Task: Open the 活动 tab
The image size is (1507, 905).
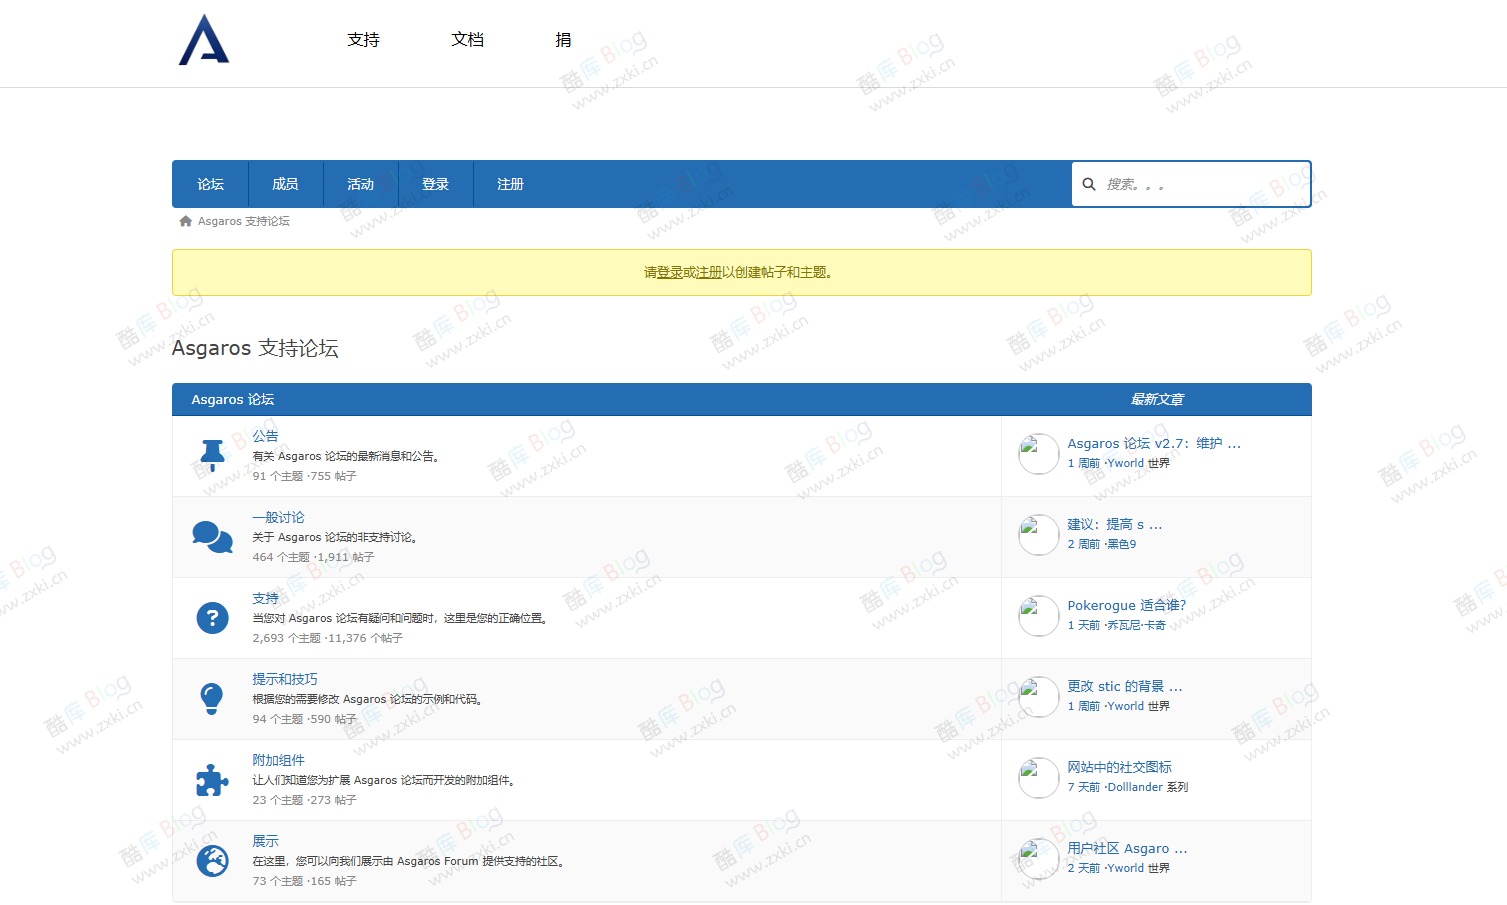Action: (361, 184)
